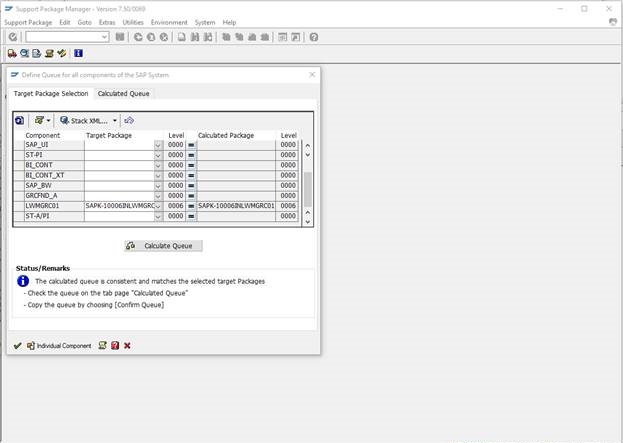Open Target Package dropdown for BI_CONT row
The width and height of the screenshot is (623, 443).
(158, 165)
